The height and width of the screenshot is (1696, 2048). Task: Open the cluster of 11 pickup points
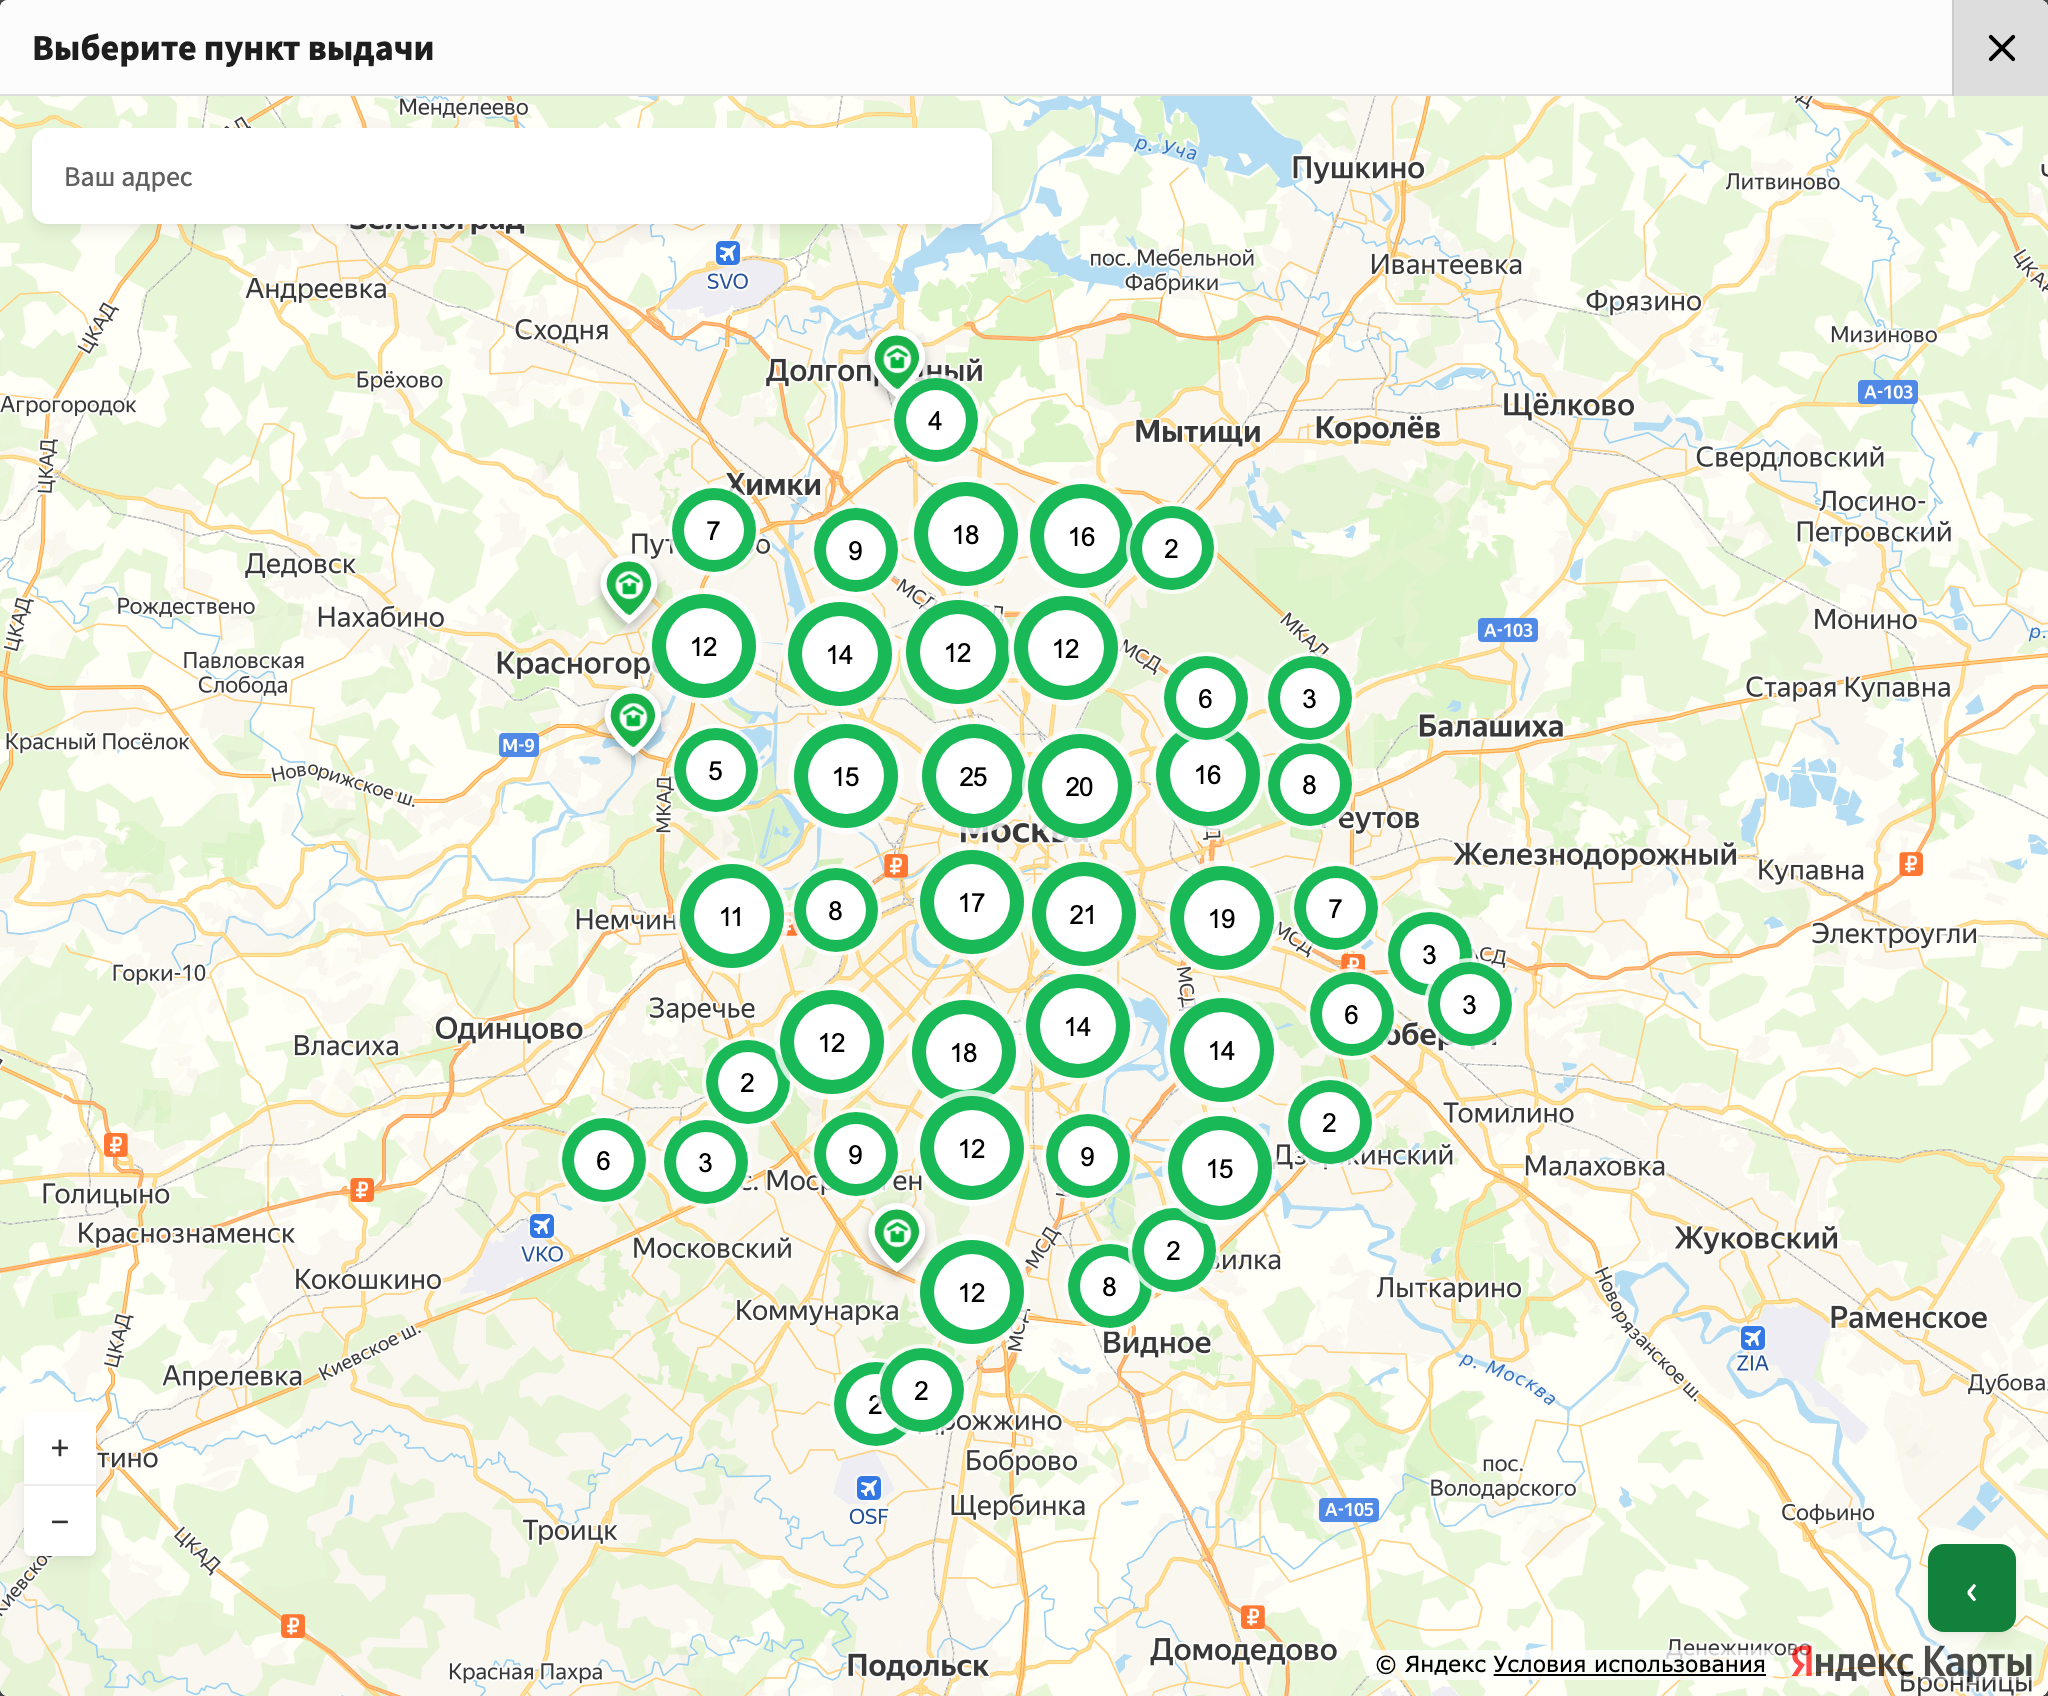[x=731, y=916]
